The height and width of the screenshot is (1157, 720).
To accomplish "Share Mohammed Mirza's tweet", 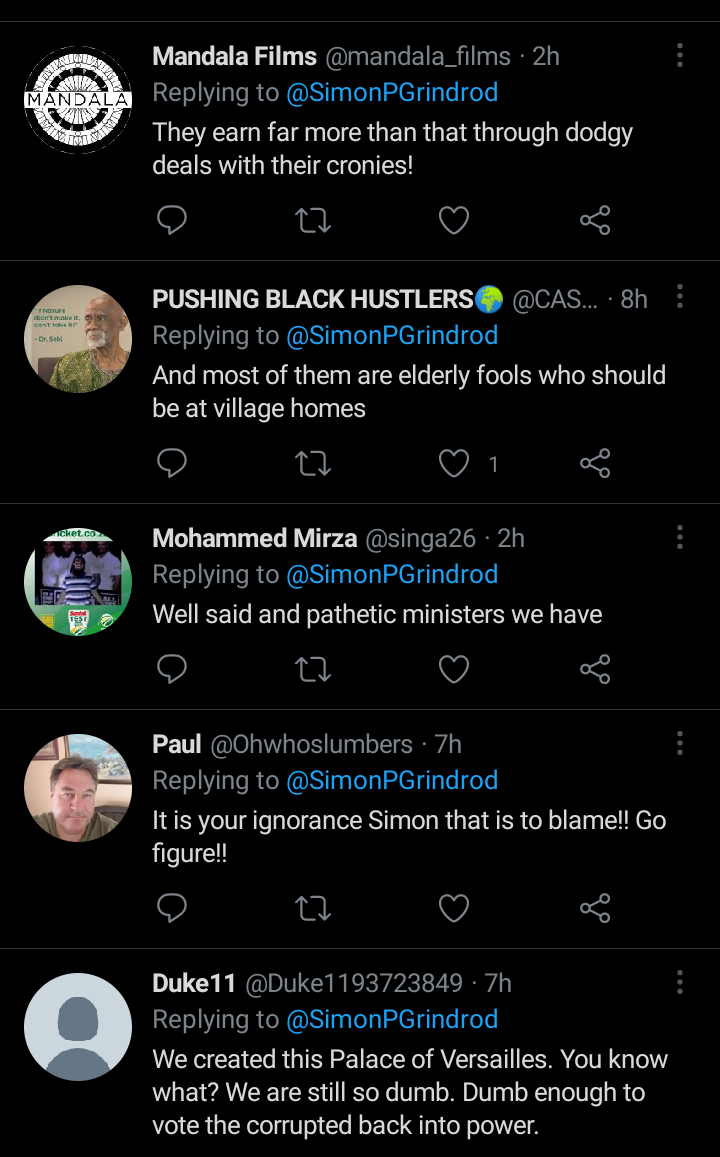I will [595, 669].
